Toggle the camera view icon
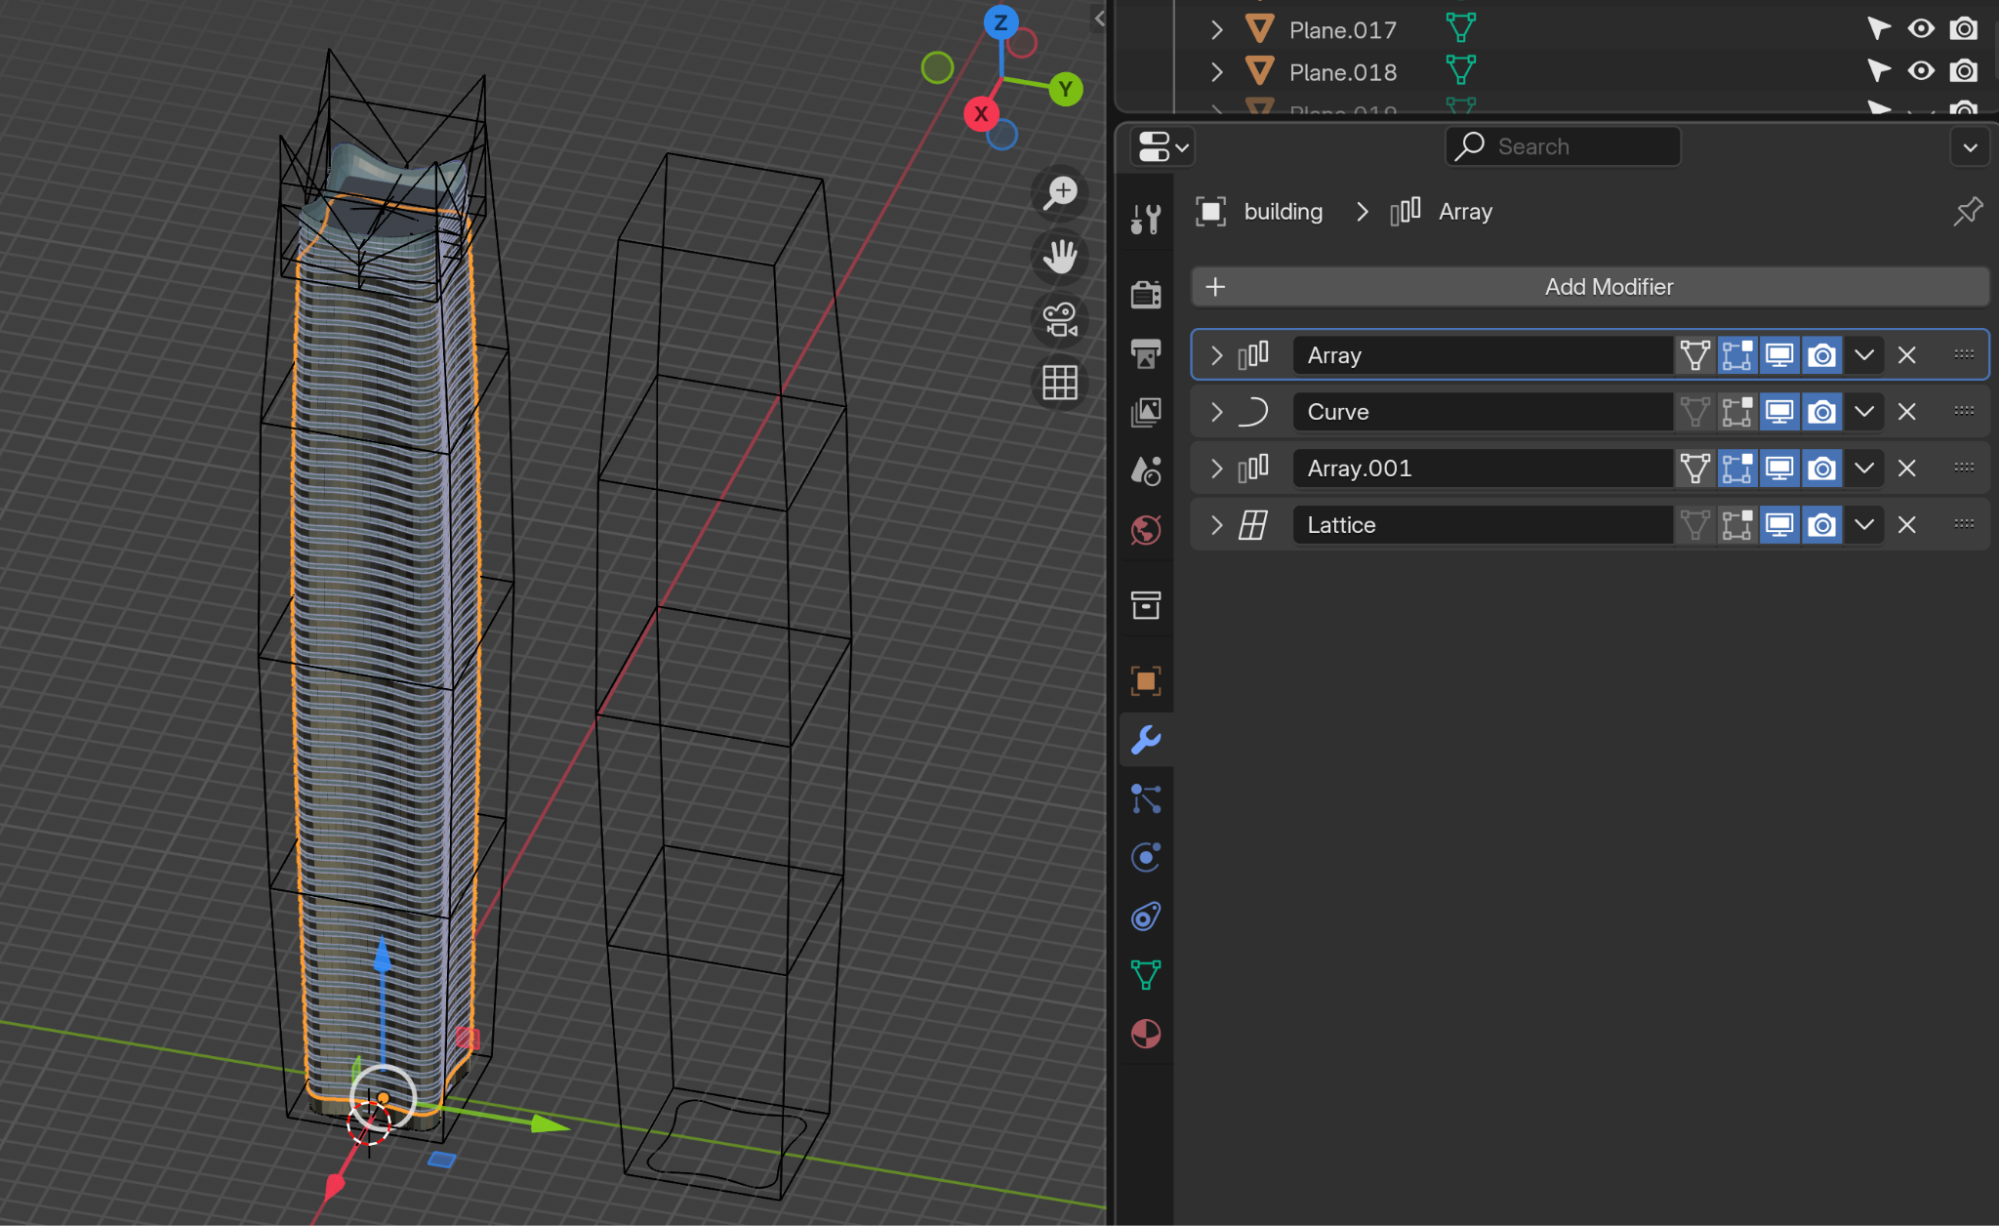1999x1226 pixels. pyautogui.click(x=1060, y=320)
